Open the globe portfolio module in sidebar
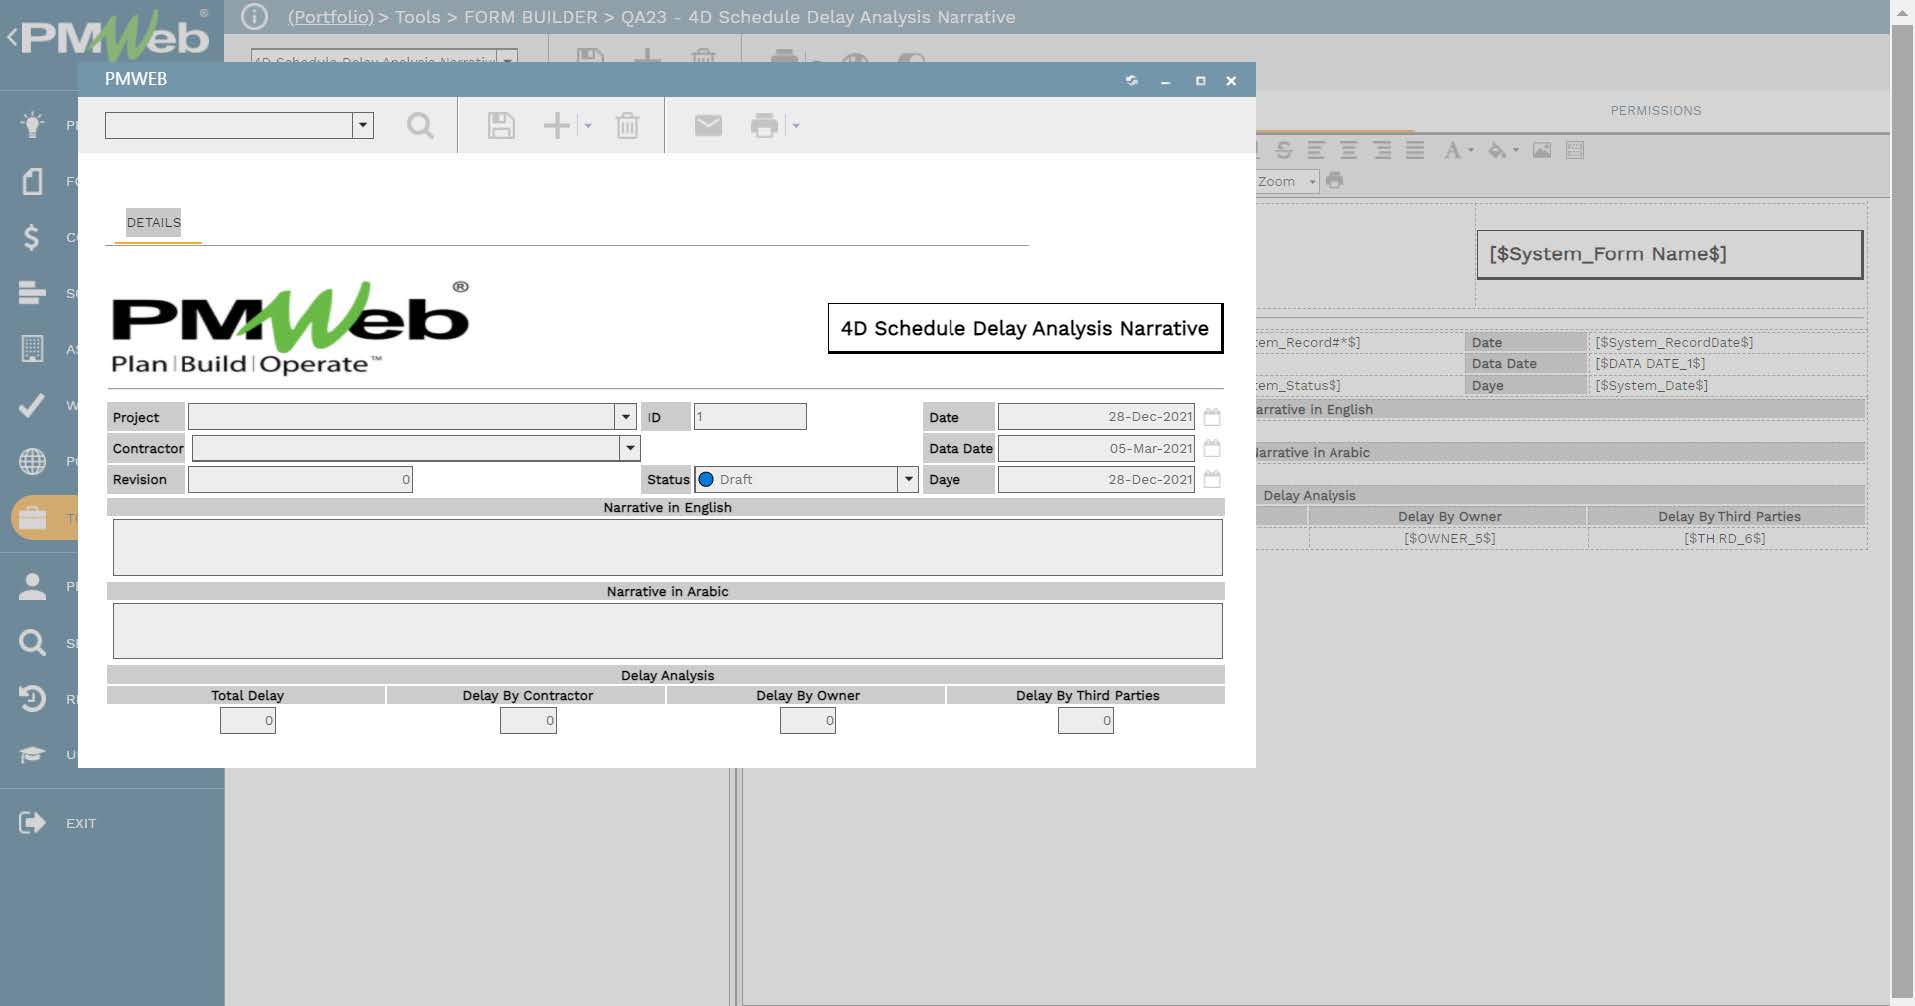 (32, 461)
